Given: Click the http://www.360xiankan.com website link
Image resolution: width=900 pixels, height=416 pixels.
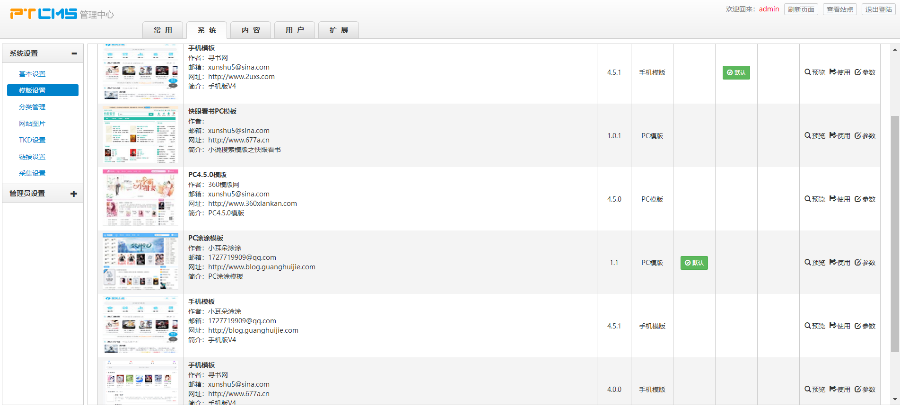Looking at the screenshot, I should click(250, 203).
